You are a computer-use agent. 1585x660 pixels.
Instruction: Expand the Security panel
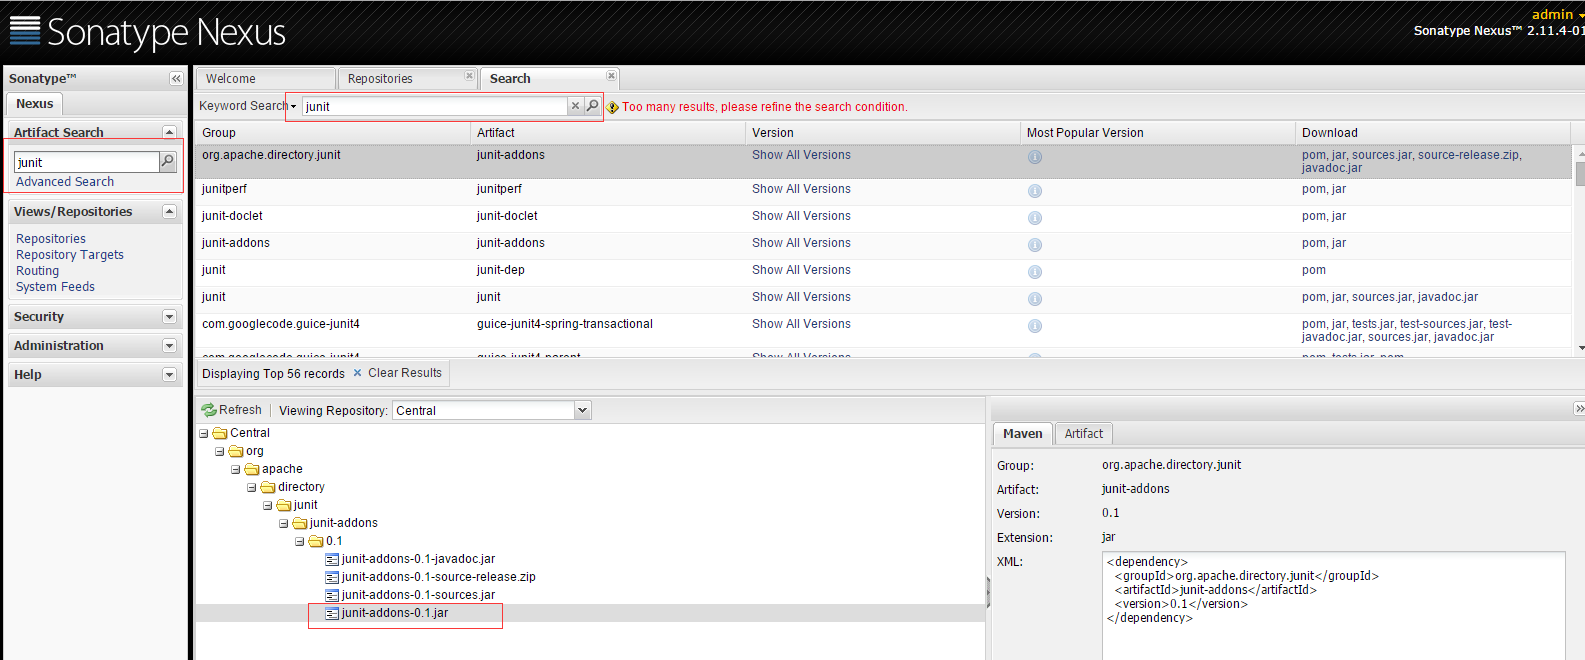click(x=169, y=316)
